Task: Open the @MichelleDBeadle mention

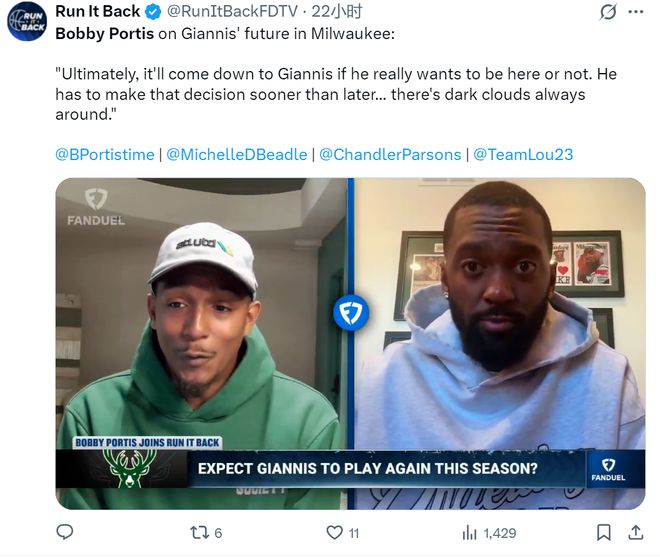Action: pyautogui.click(x=237, y=154)
